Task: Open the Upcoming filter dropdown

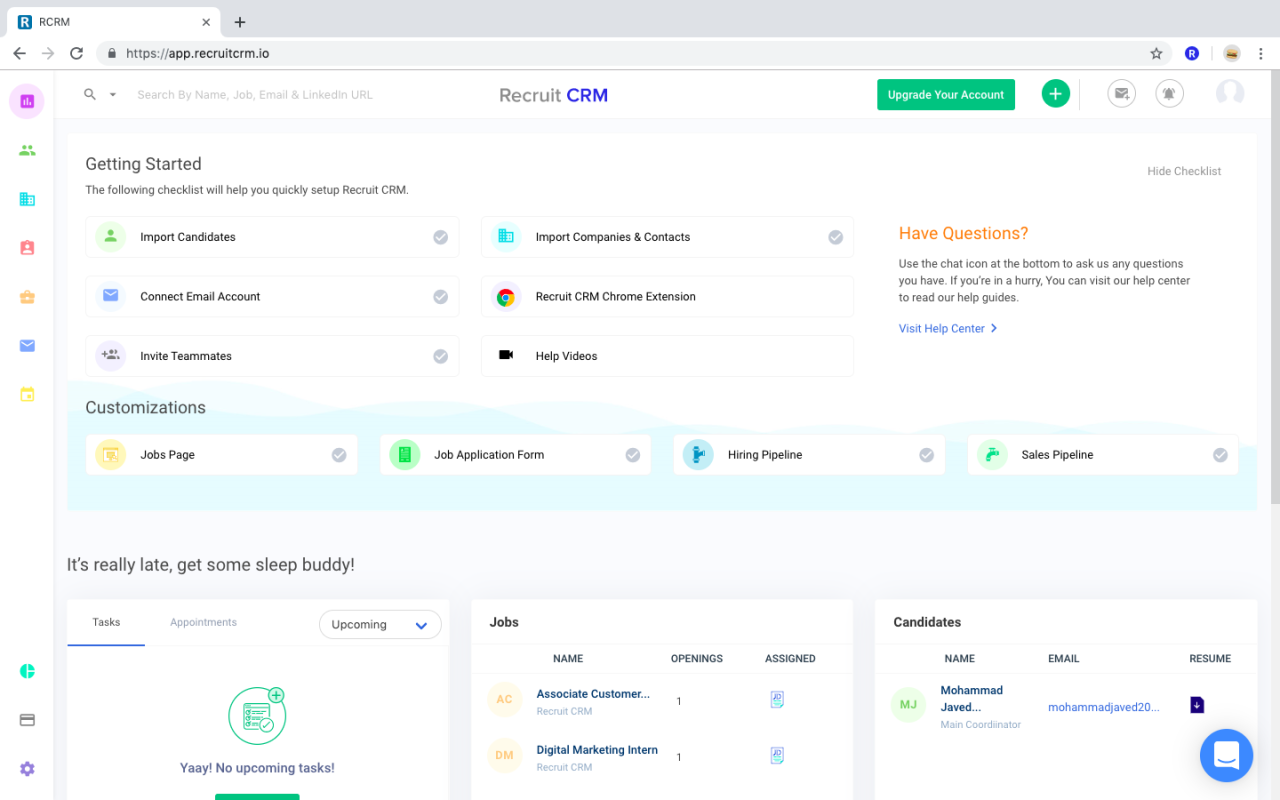Action: tap(380, 623)
